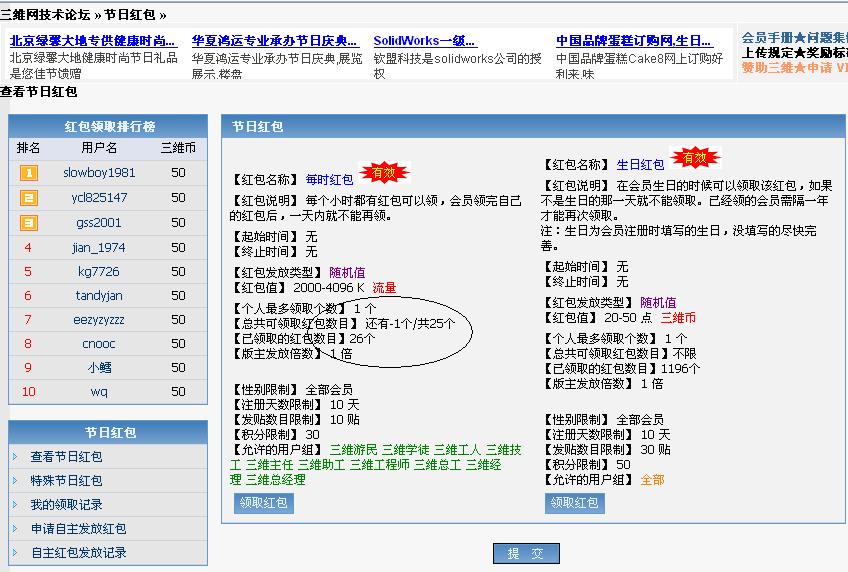The image size is (848, 572).
Task: Click the 排名 column header
Action: pyautogui.click(x=29, y=148)
